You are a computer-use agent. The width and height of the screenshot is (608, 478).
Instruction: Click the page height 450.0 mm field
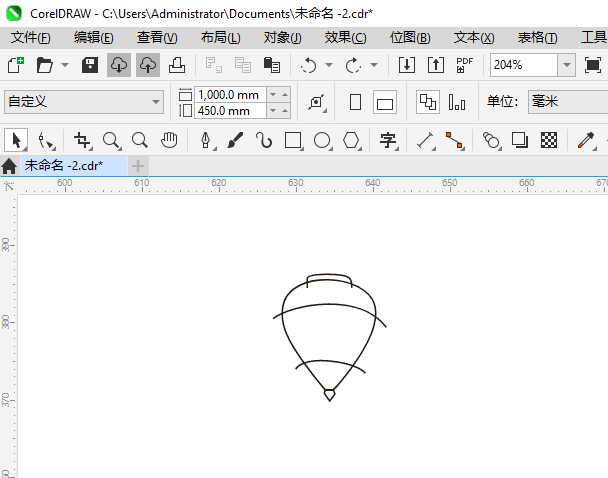click(x=230, y=111)
